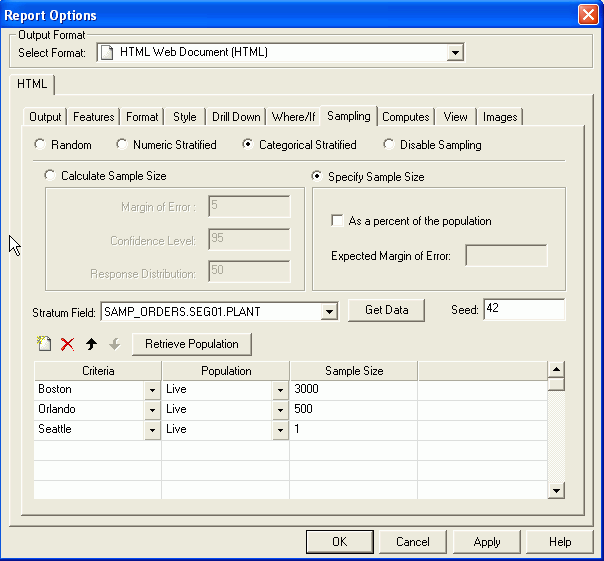The image size is (604, 561).
Task: Click the Criteria column header
Action: pyautogui.click(x=98, y=371)
